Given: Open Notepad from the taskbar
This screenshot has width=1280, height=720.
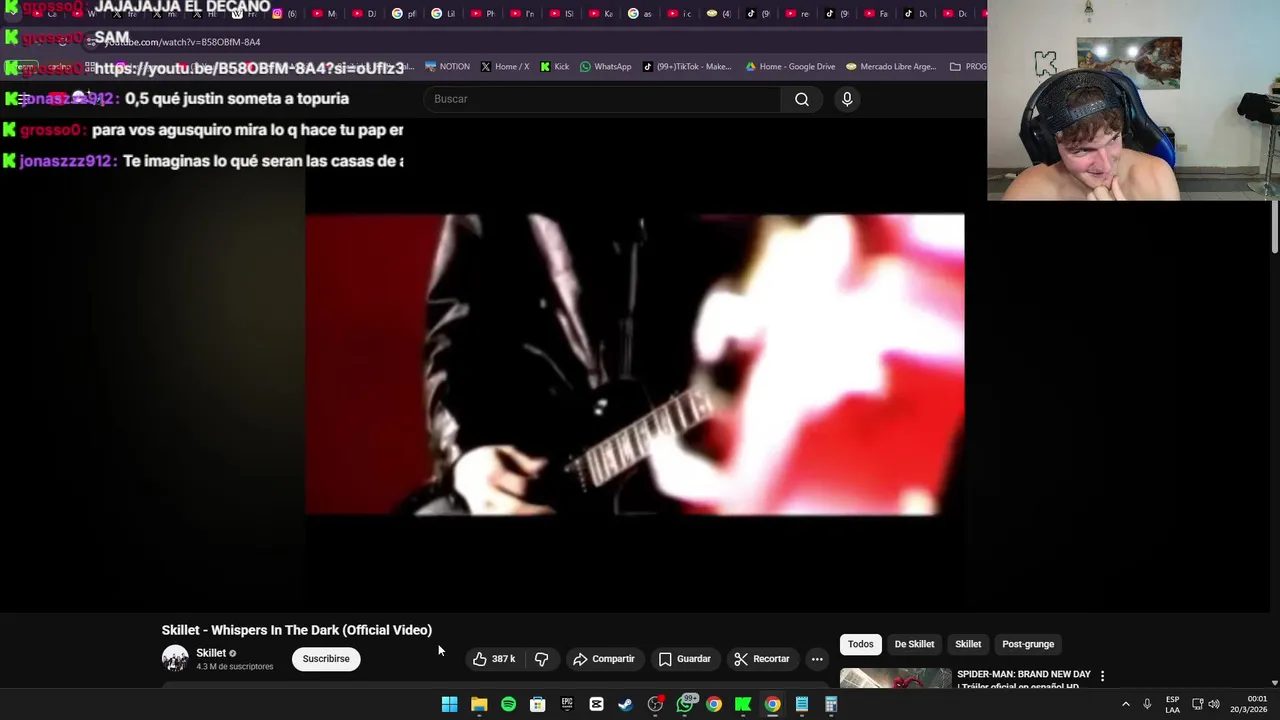Looking at the screenshot, I should click(801, 704).
